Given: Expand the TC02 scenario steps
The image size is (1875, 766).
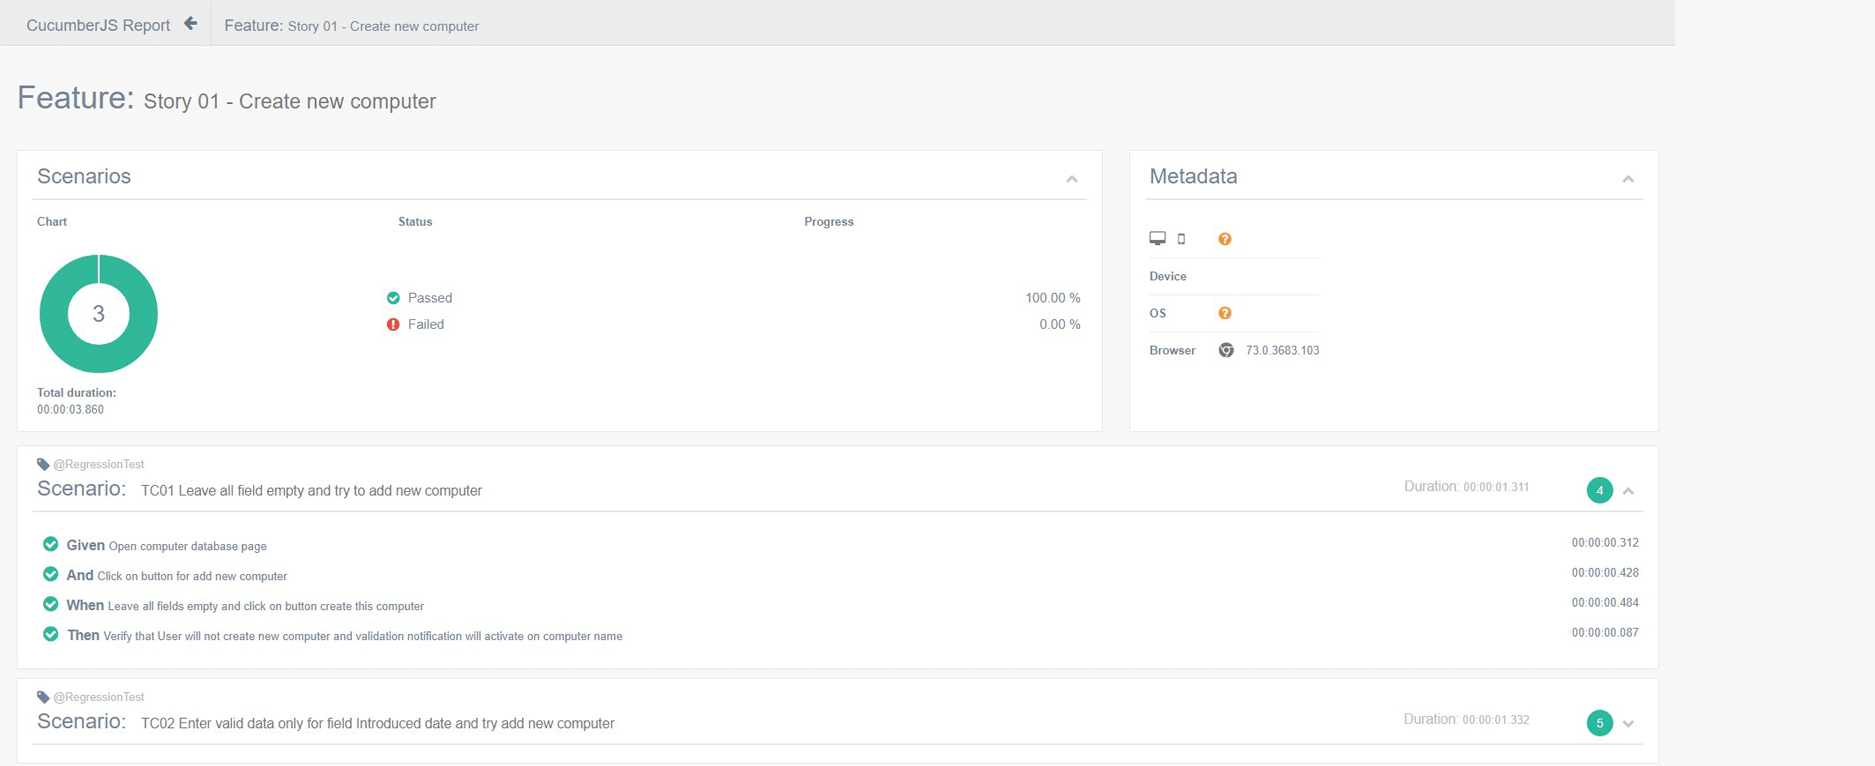Looking at the screenshot, I should (1628, 724).
